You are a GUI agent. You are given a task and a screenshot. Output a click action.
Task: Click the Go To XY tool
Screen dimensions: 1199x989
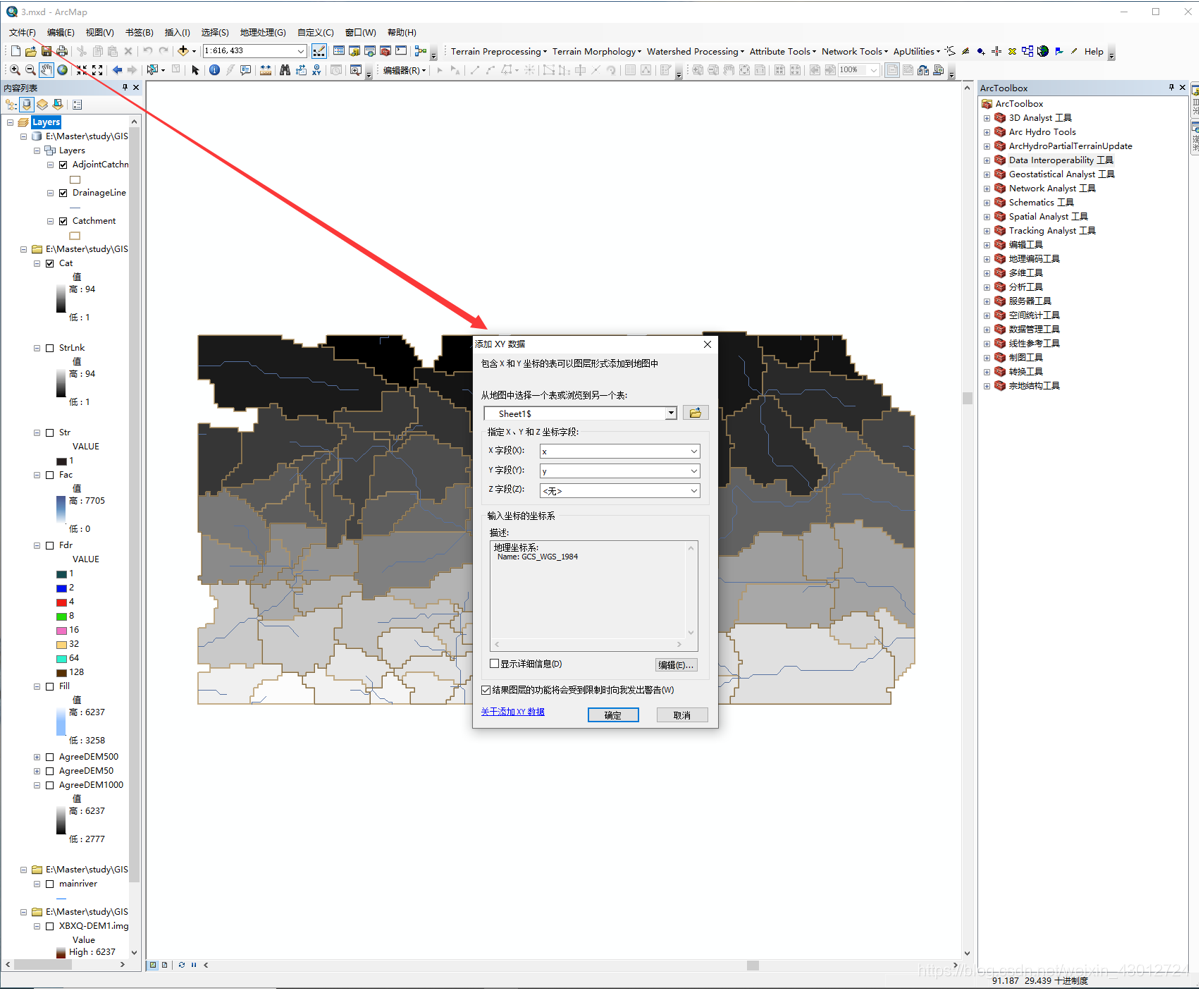pyautogui.click(x=317, y=70)
